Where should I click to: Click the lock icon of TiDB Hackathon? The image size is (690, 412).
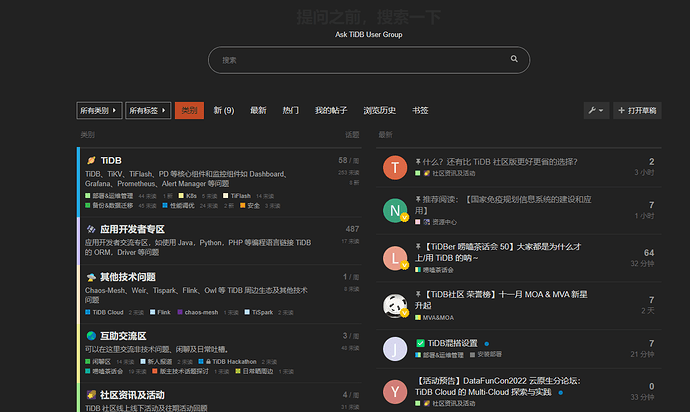(x=208, y=361)
